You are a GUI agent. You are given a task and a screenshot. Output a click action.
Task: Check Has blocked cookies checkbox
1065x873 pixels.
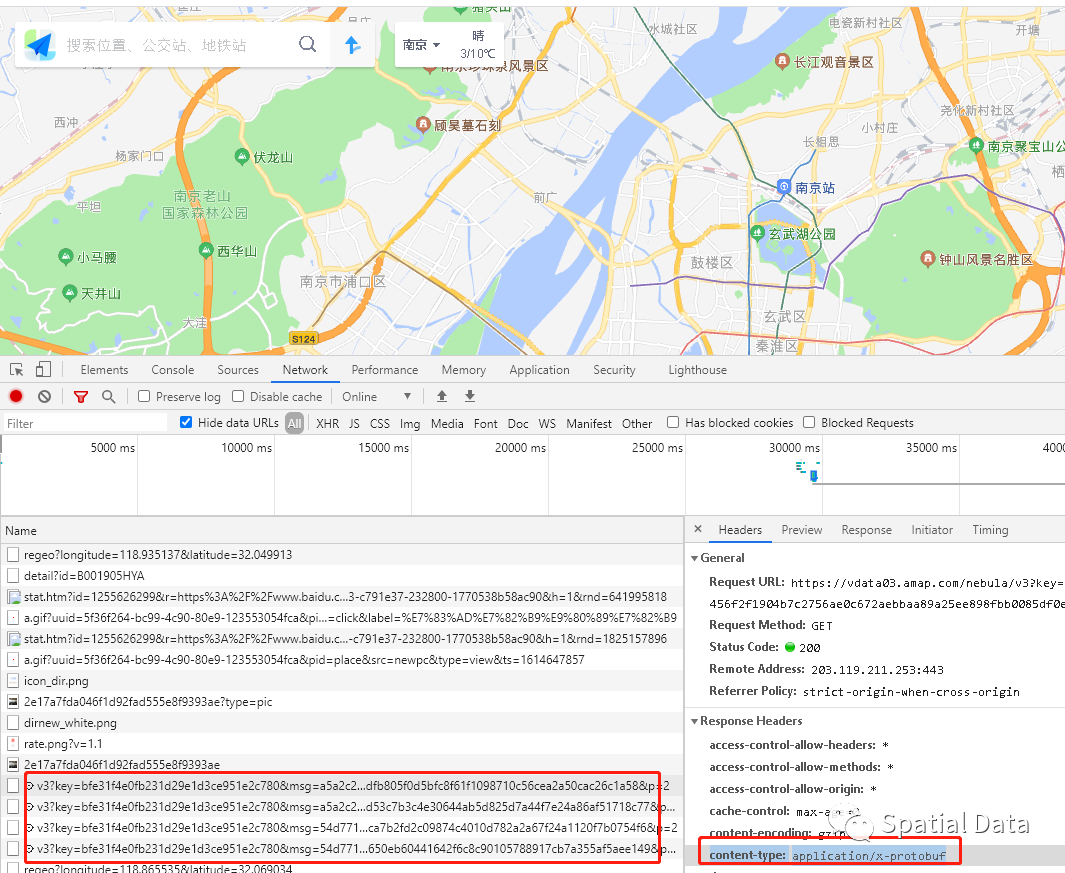point(673,423)
